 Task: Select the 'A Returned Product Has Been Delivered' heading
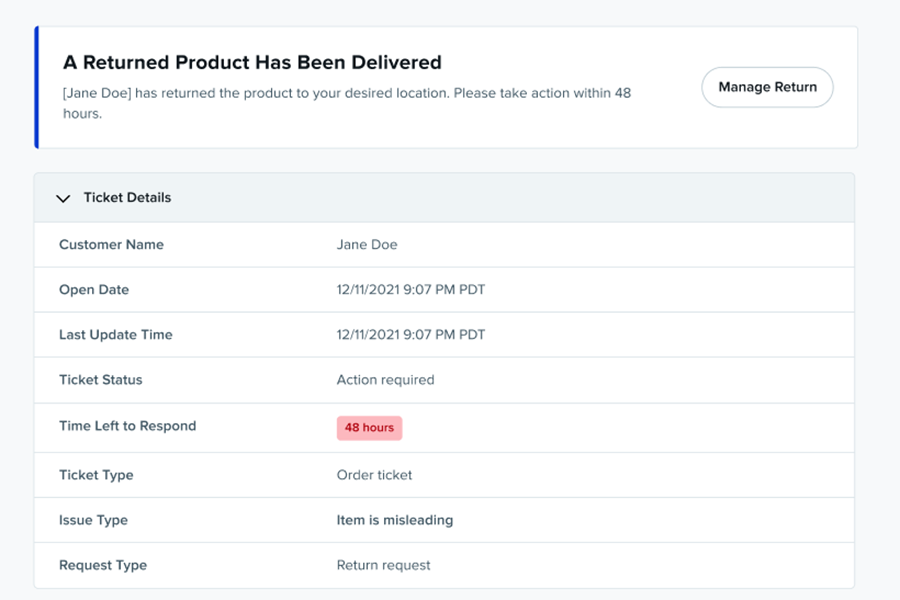[x=252, y=62]
